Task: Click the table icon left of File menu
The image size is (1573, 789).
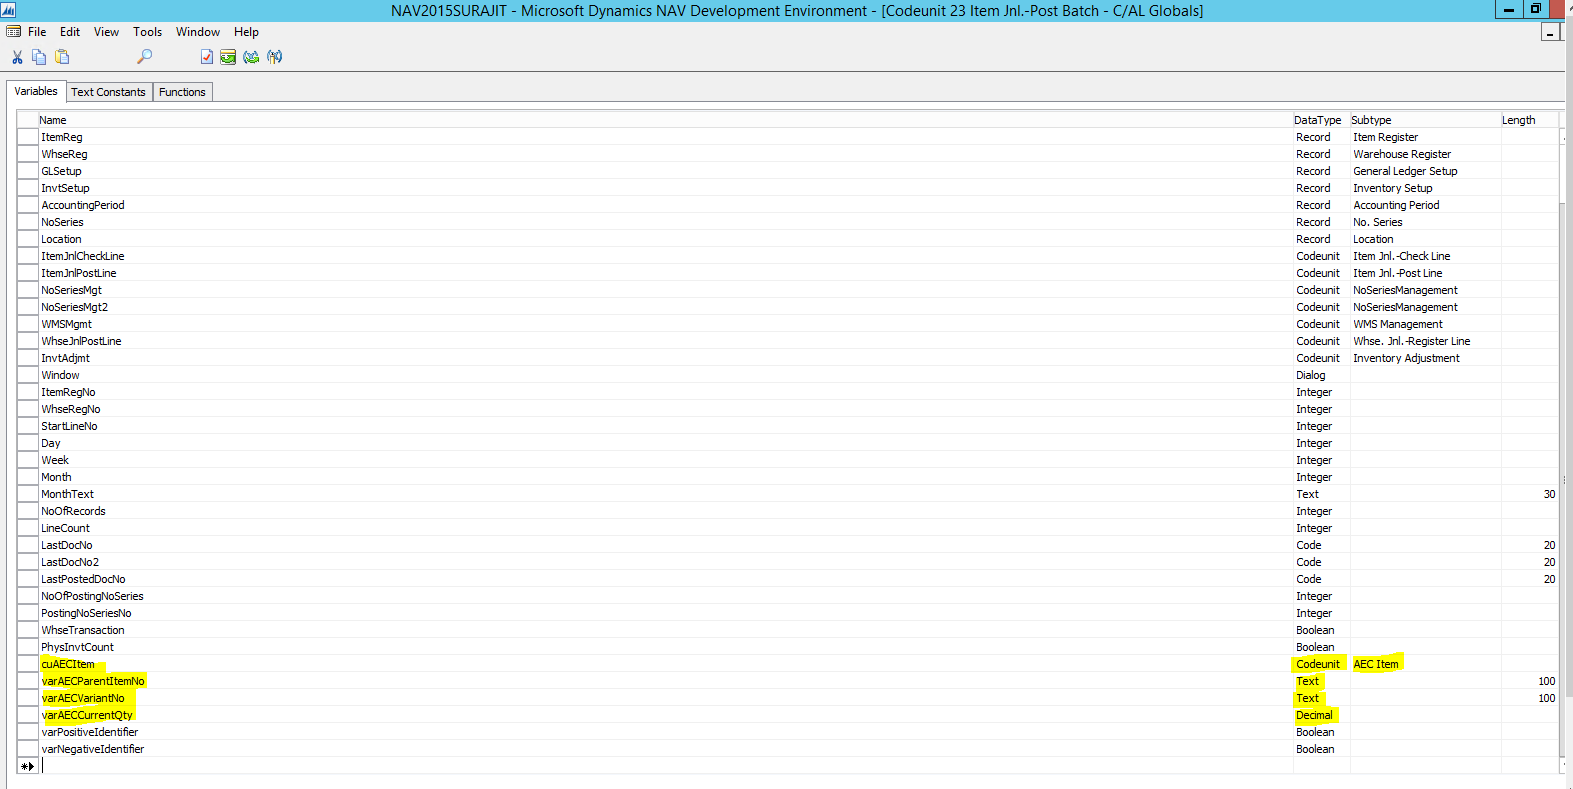Action: click(13, 32)
